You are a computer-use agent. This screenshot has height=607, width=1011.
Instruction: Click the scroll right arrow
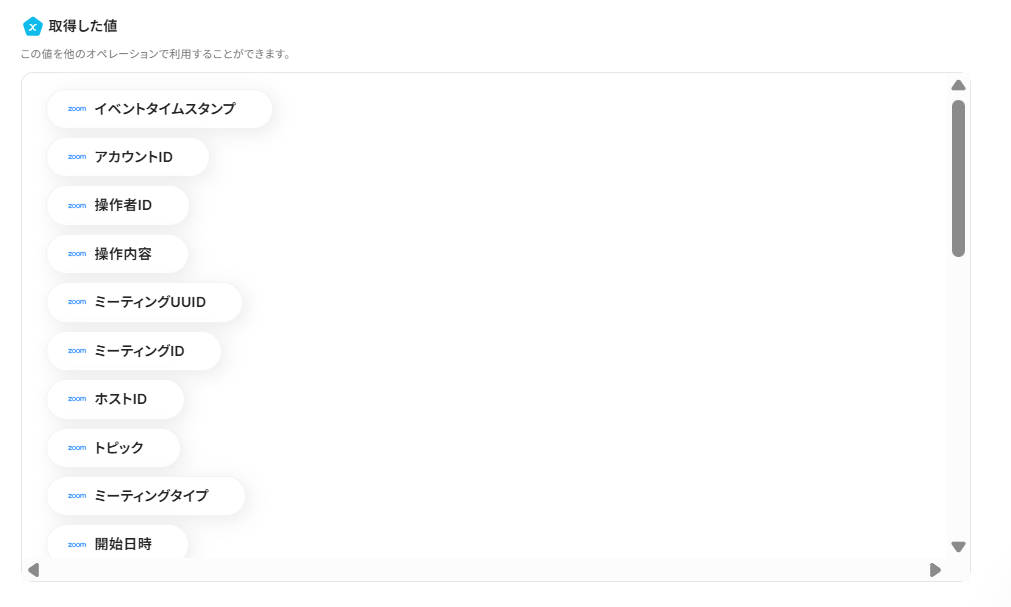coord(935,570)
